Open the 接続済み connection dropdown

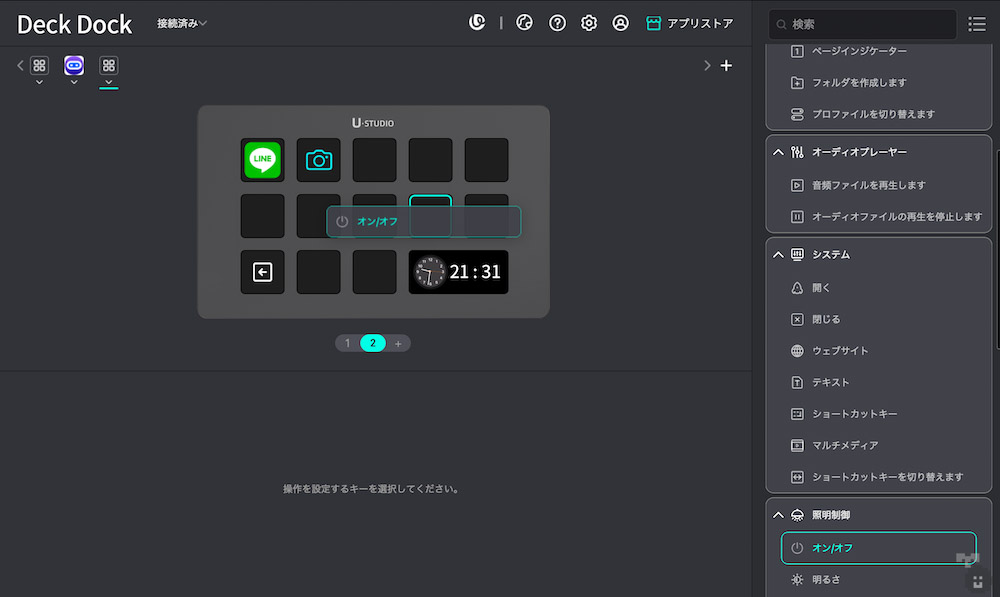(182, 24)
